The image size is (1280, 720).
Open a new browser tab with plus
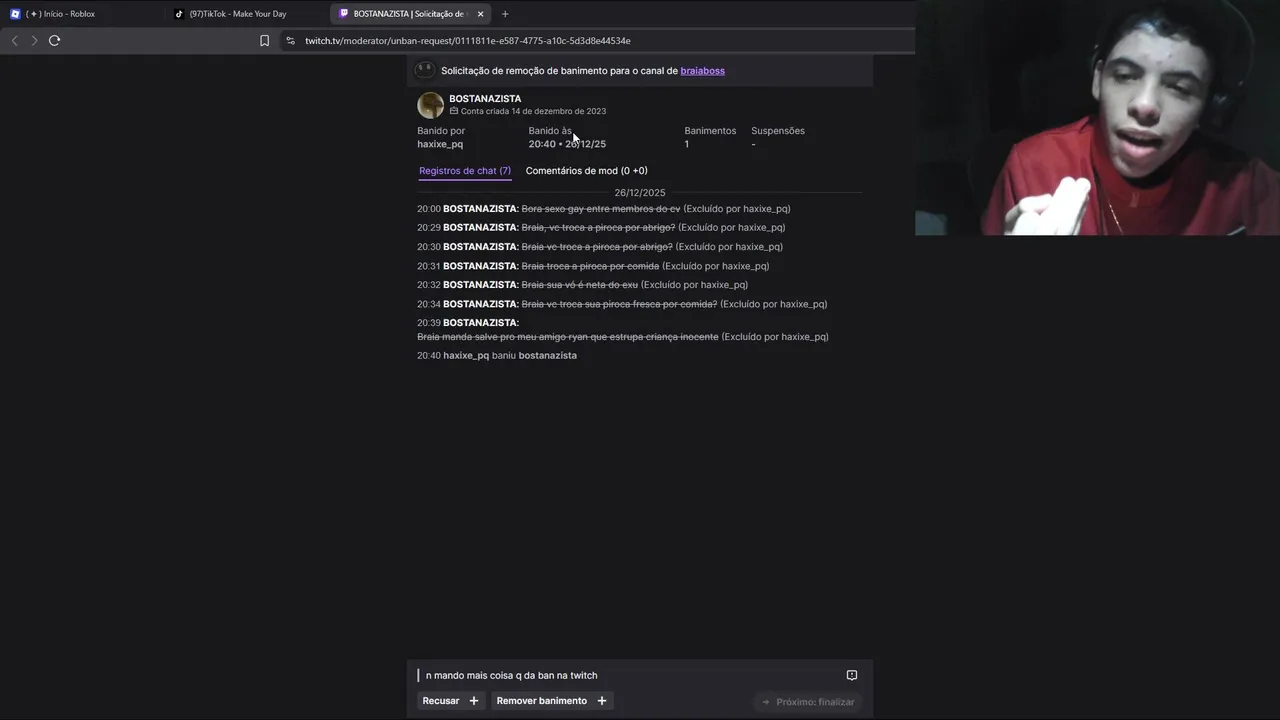505,14
